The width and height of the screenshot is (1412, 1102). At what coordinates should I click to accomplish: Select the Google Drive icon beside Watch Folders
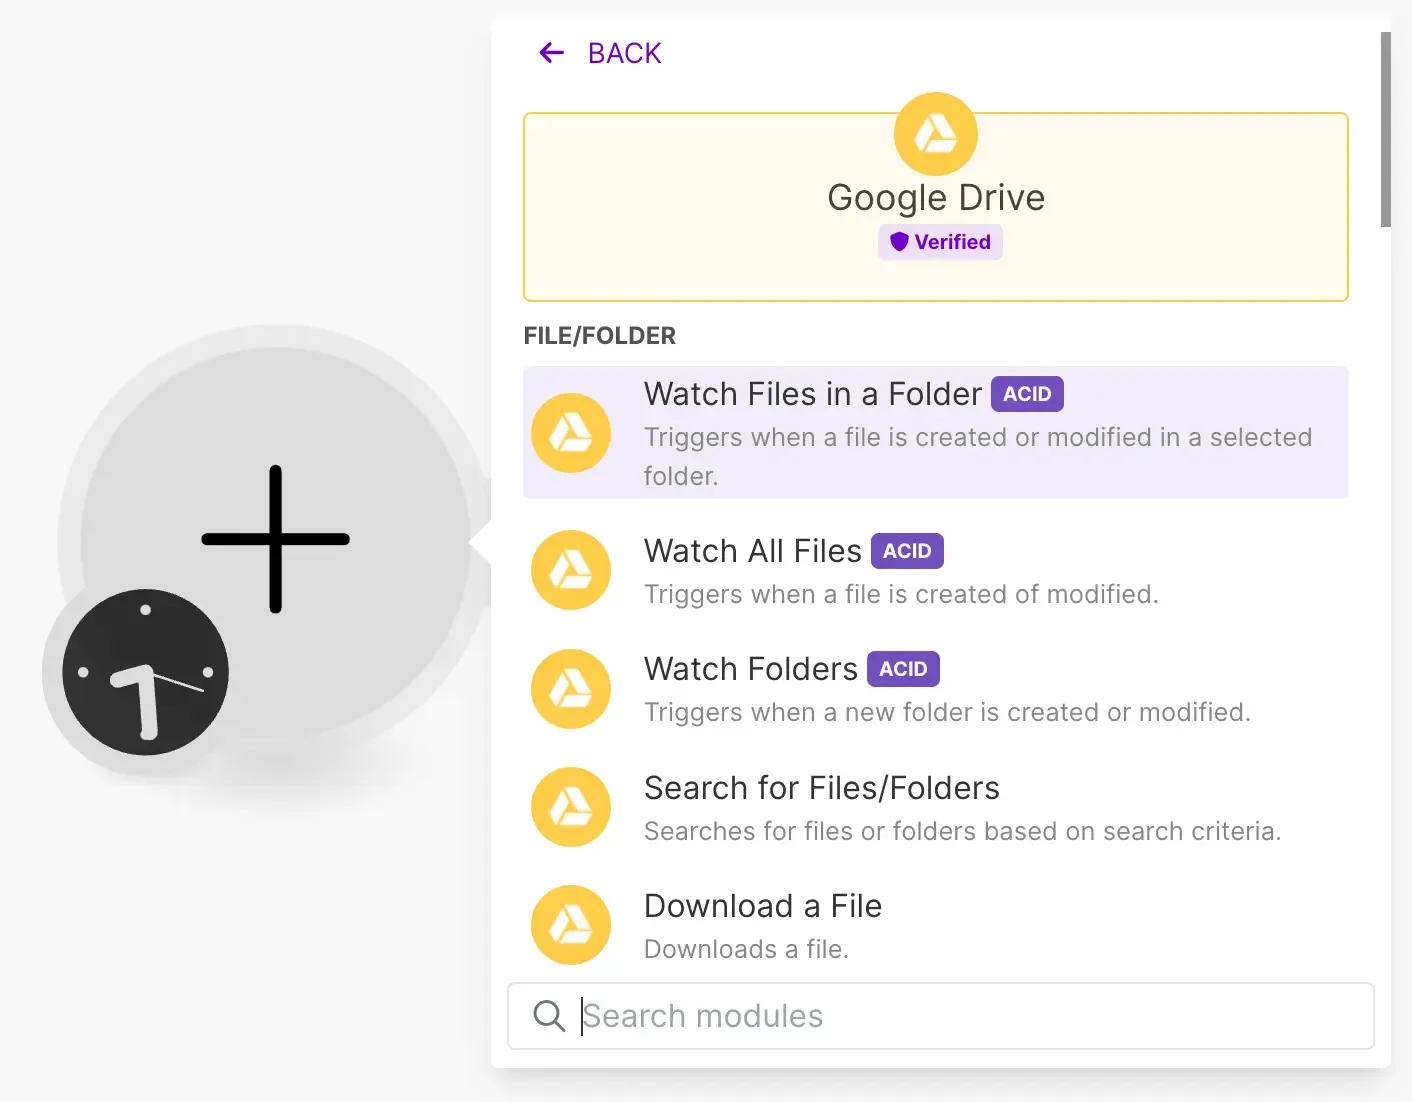pos(571,688)
